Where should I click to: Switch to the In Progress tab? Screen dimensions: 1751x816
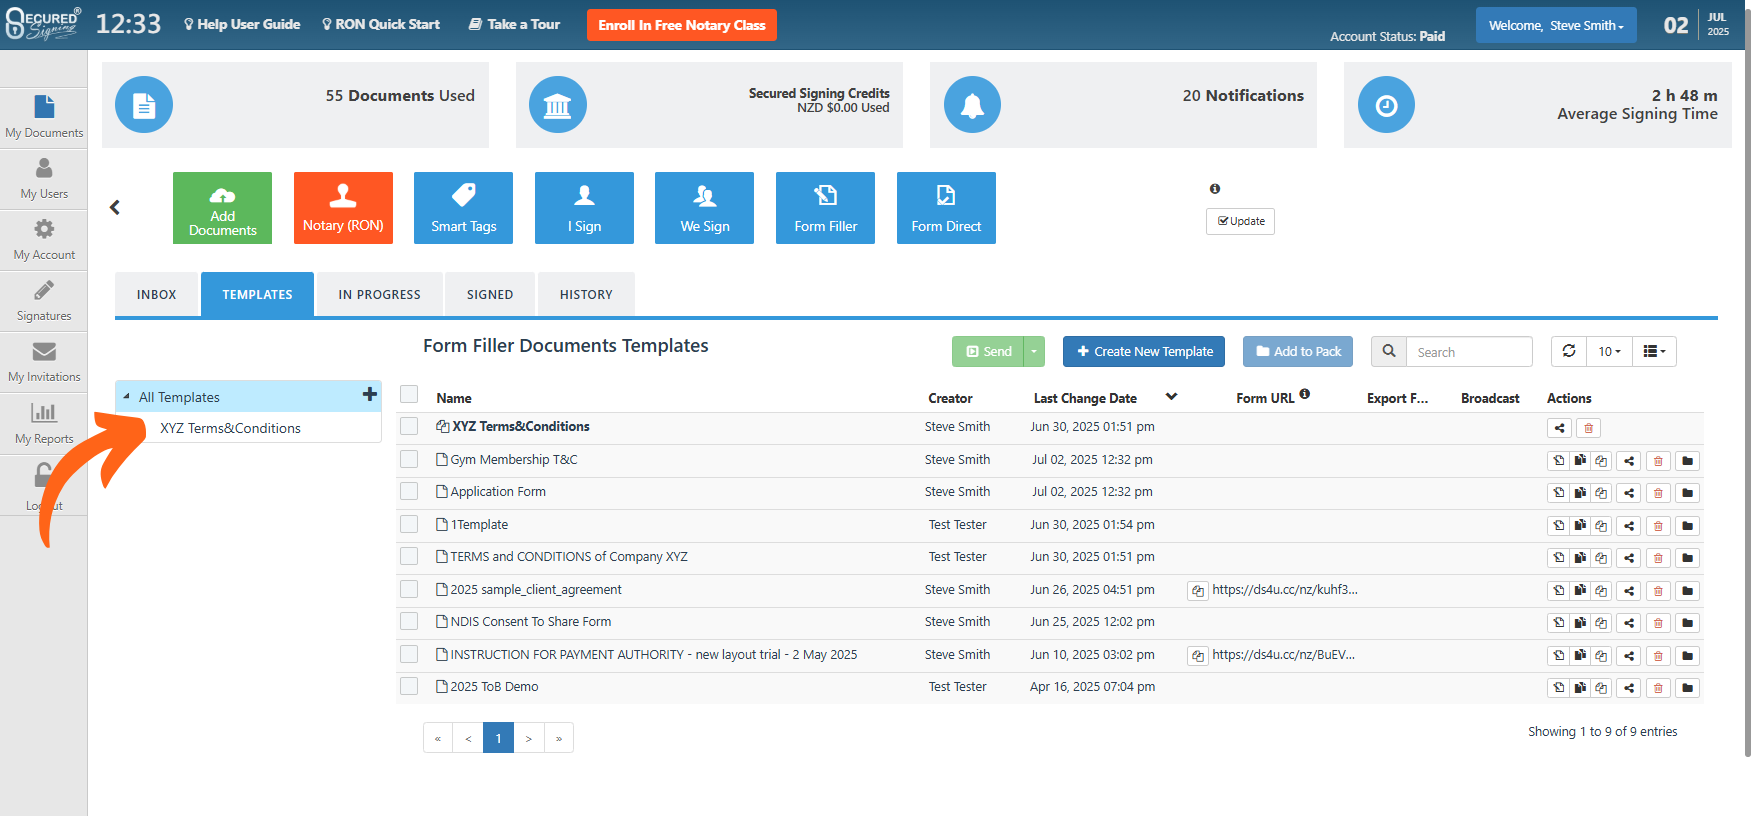(x=379, y=295)
